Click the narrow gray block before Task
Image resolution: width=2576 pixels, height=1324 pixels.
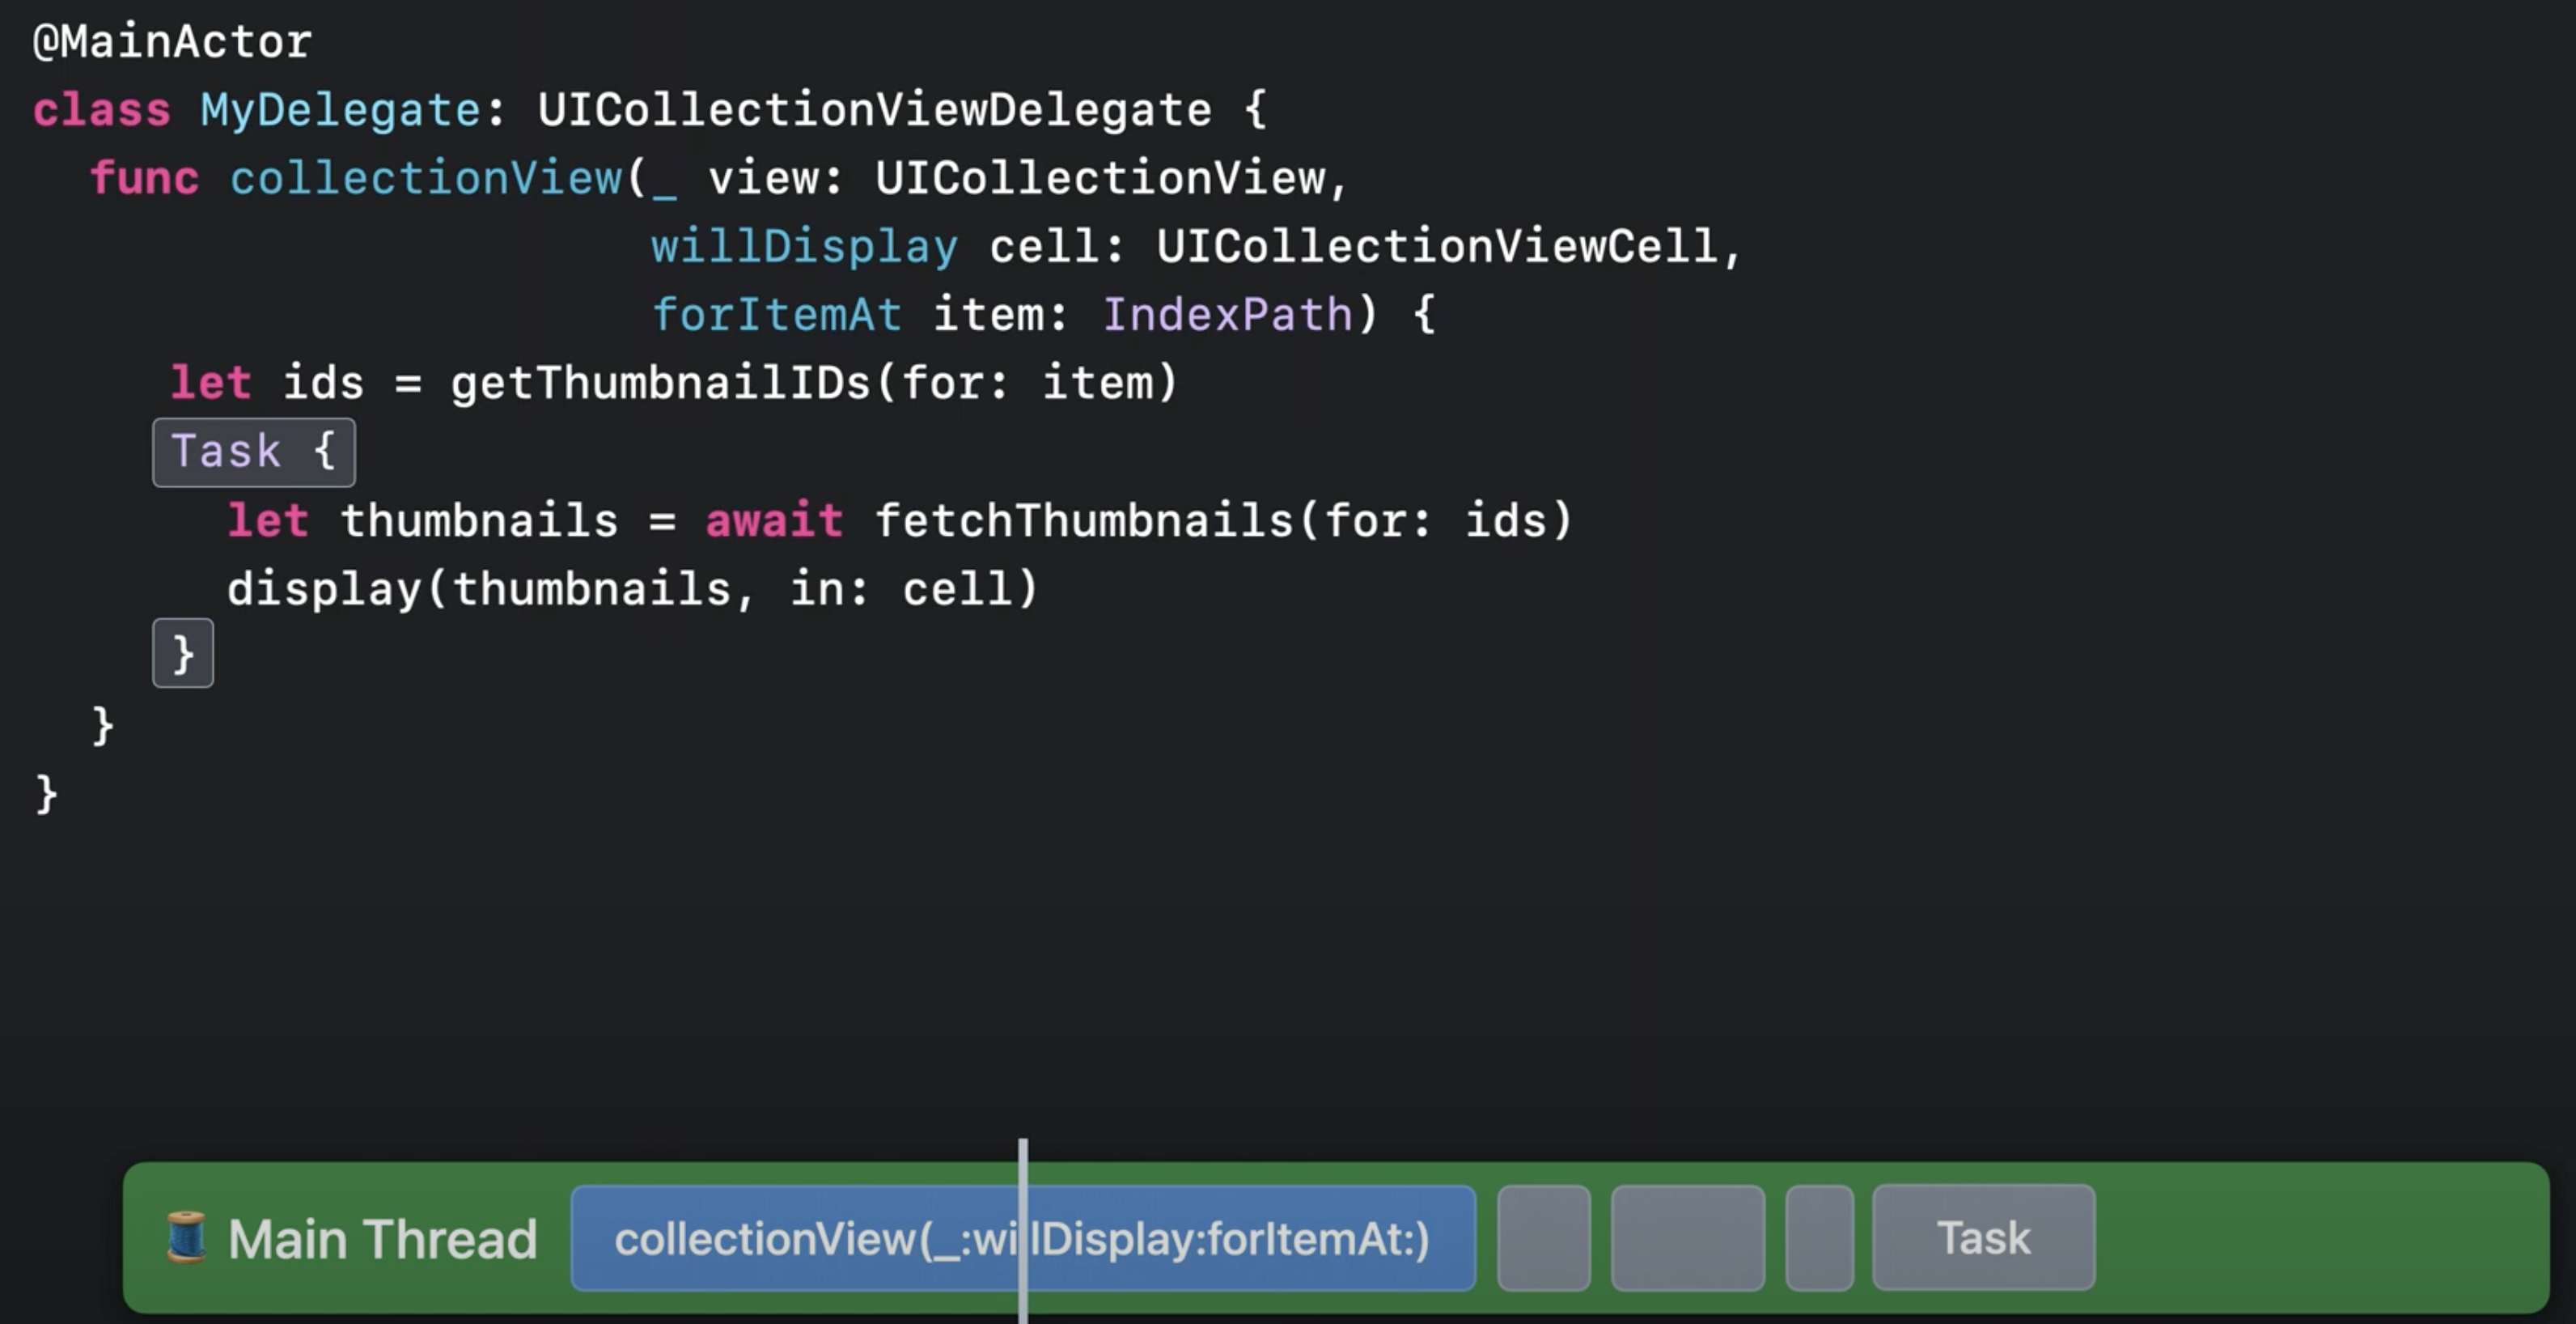(x=1819, y=1238)
